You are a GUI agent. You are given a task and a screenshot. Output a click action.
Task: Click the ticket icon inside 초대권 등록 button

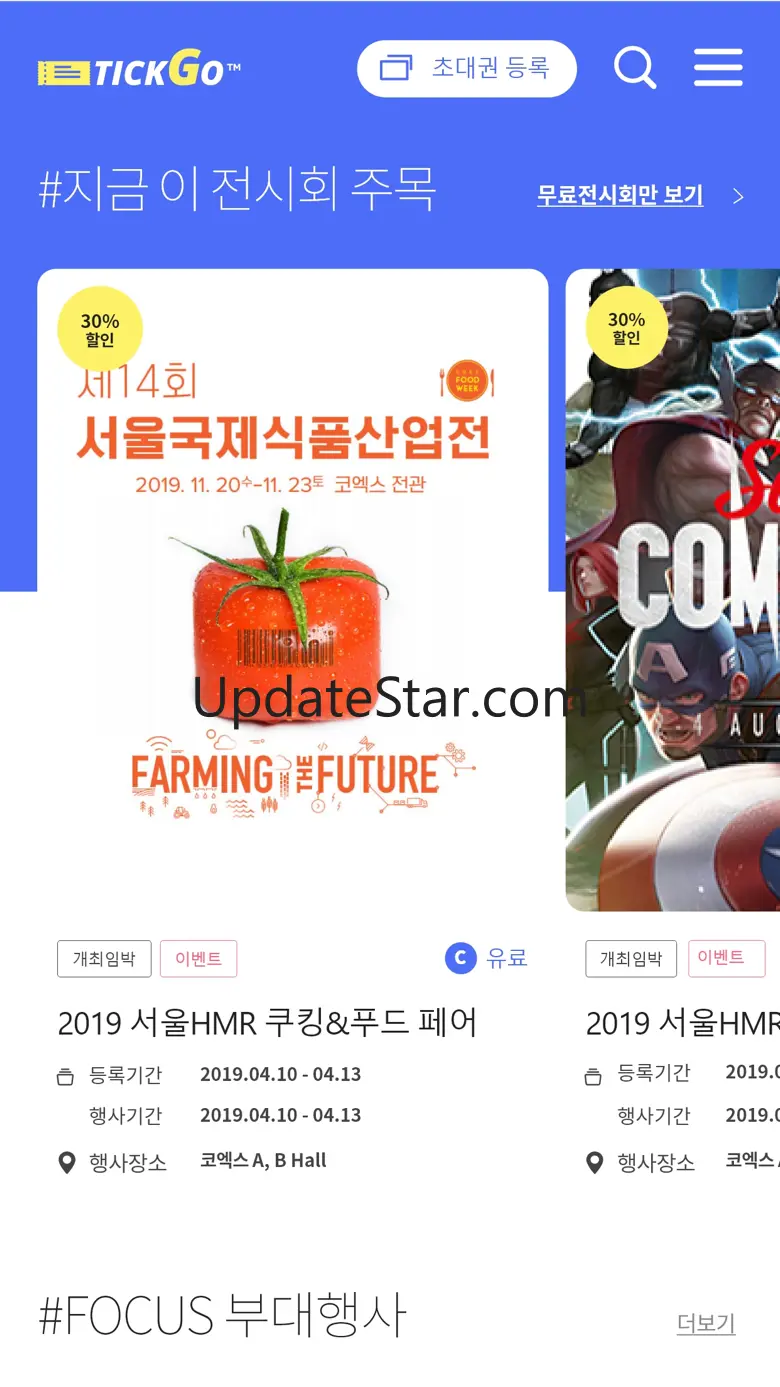click(x=396, y=69)
